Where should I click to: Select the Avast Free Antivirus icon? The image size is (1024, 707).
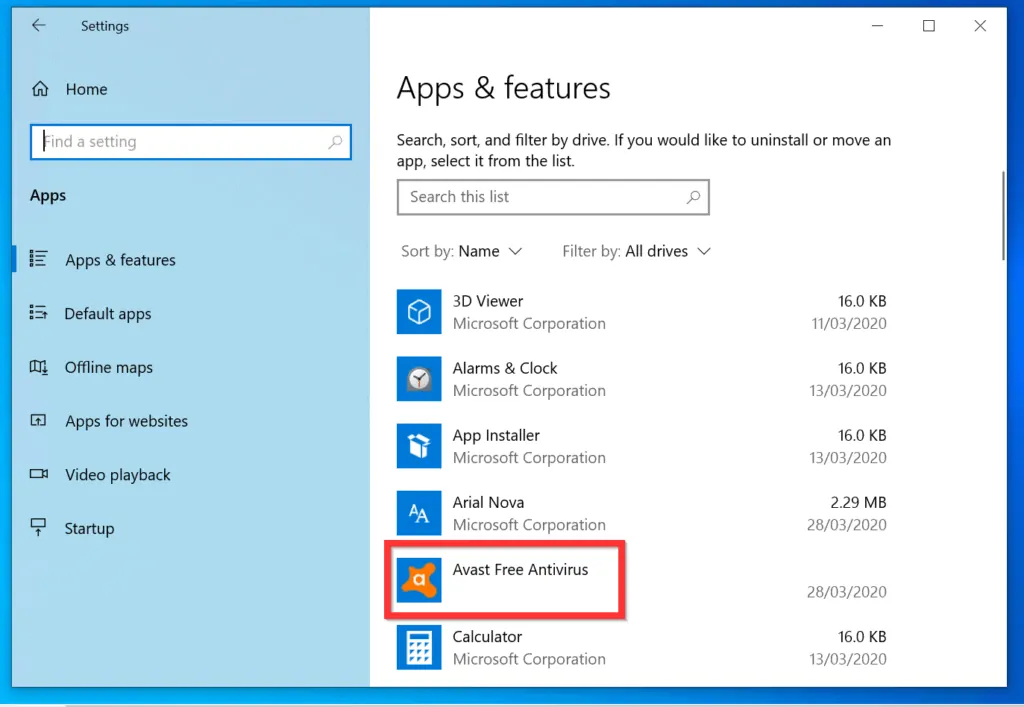[418, 580]
